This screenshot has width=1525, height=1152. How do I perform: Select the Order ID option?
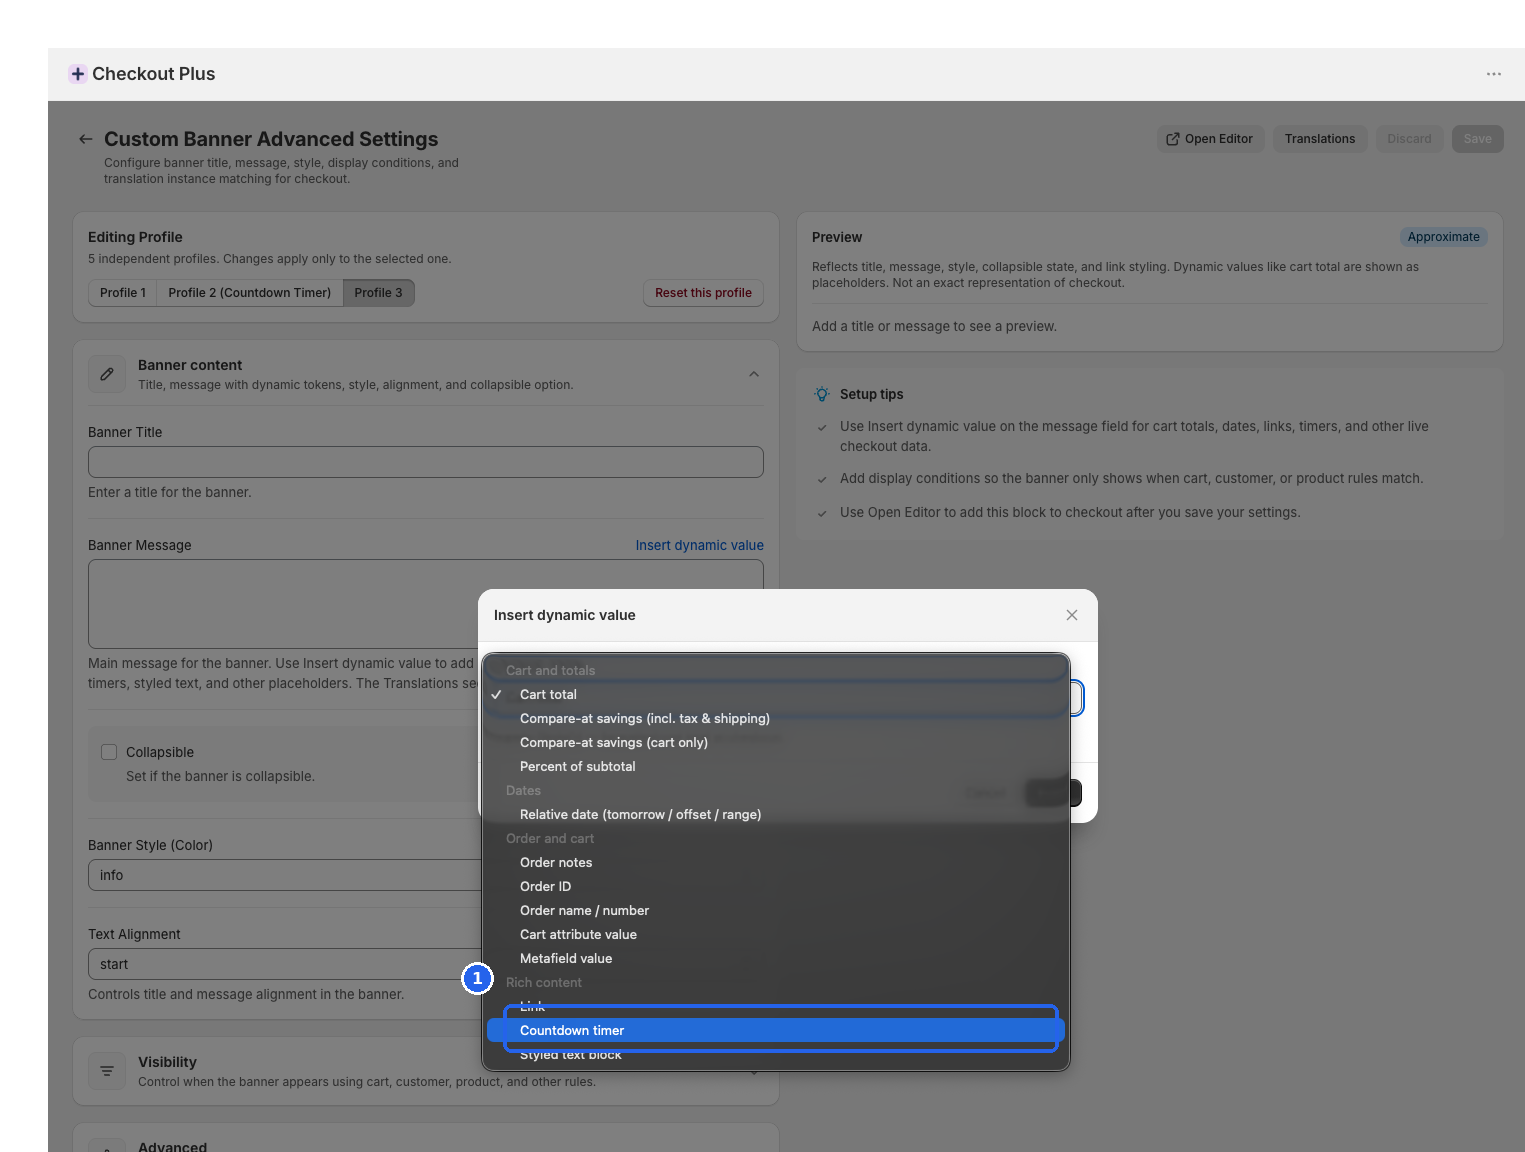pyautogui.click(x=776, y=886)
